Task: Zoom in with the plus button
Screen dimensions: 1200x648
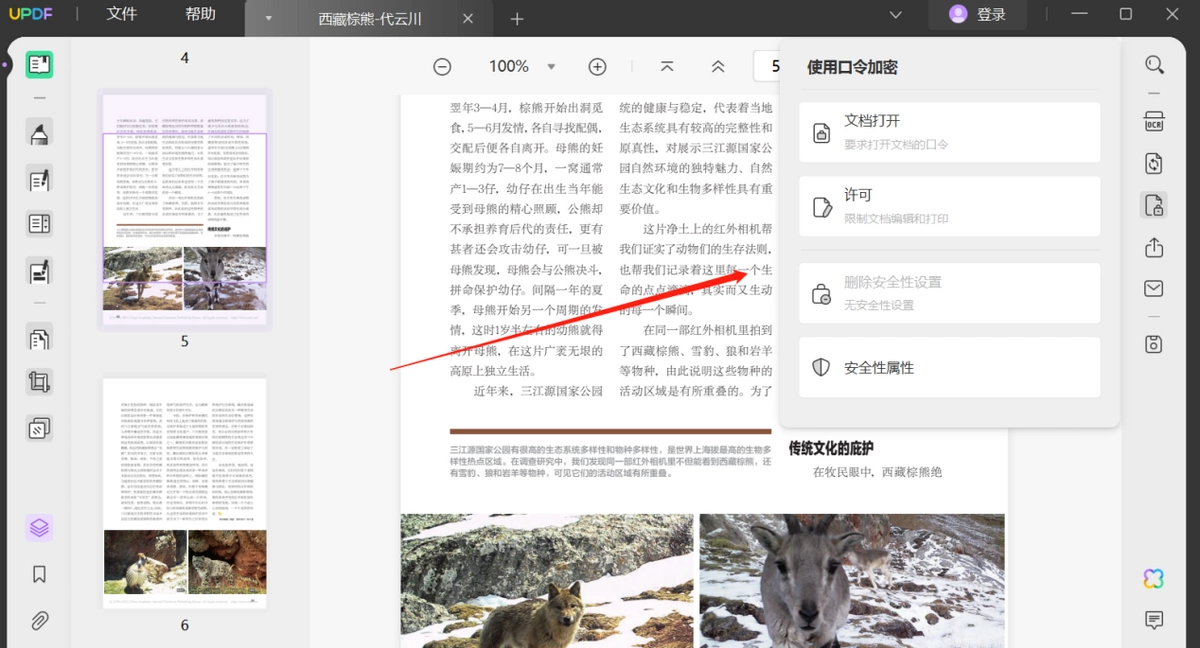Action: (597, 67)
